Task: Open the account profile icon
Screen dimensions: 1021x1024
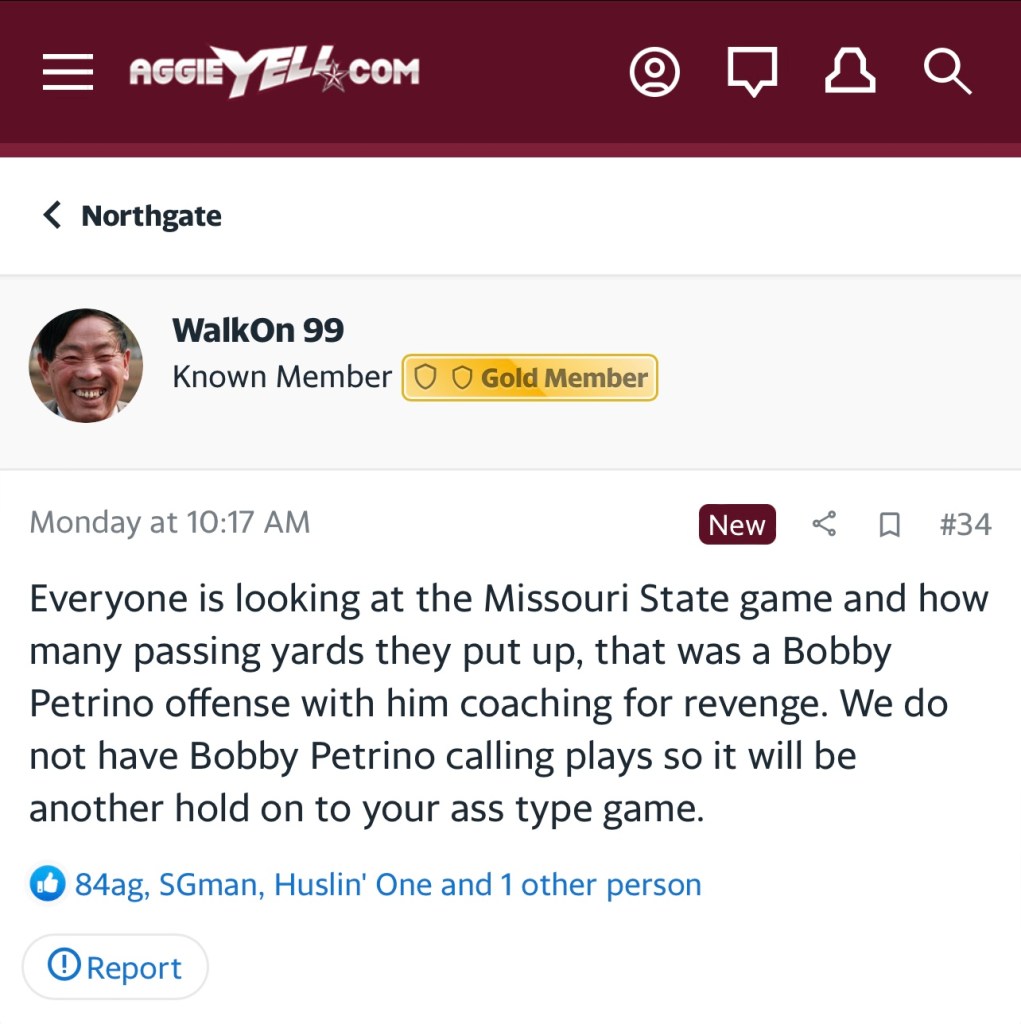Action: coord(655,72)
